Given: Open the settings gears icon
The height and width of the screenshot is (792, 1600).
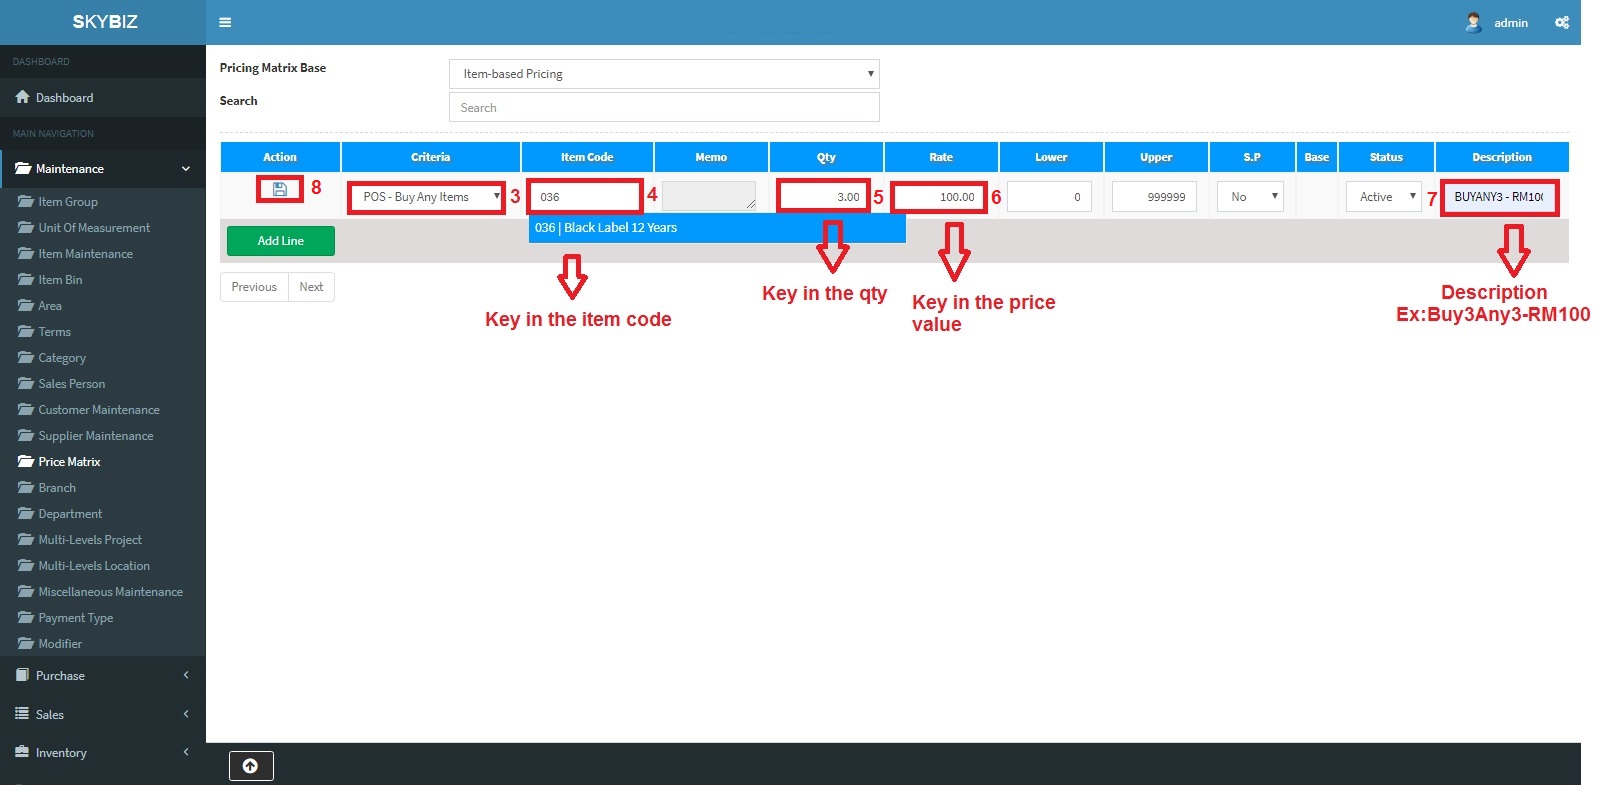Looking at the screenshot, I should 1561,22.
